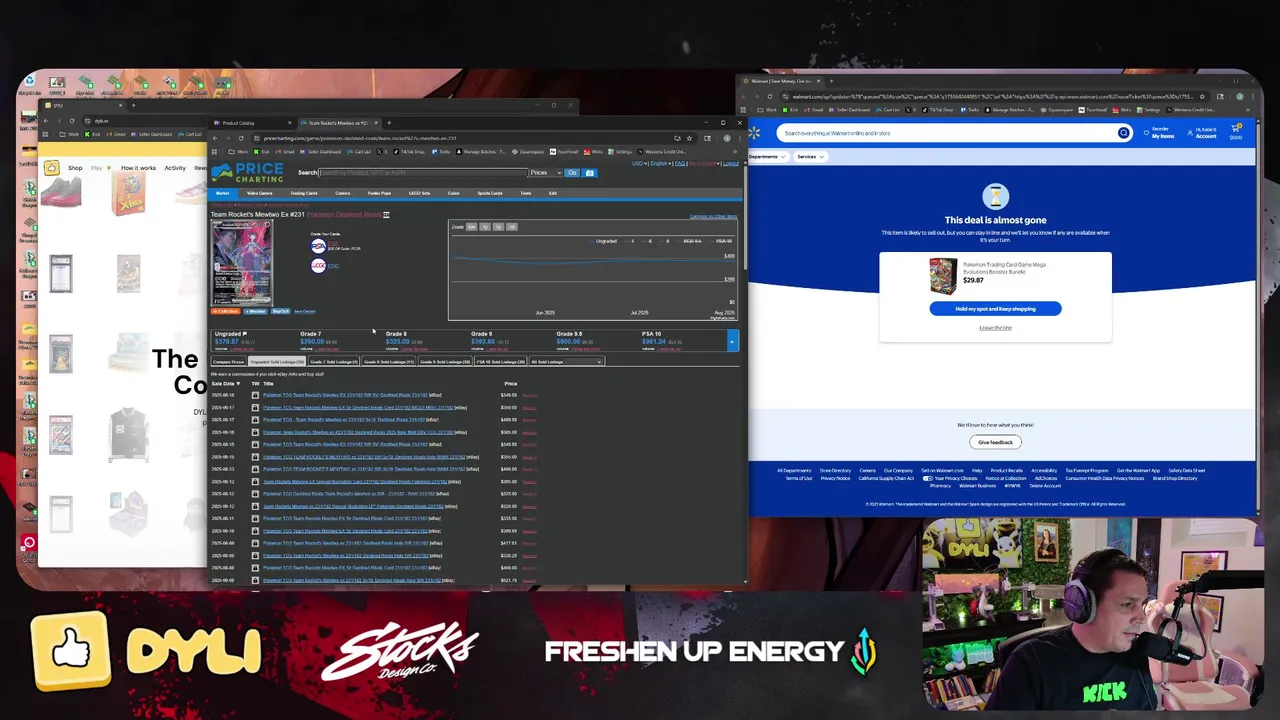Viewport: 1280px width, 720px height.
Task: Open the Walmart Account person icon
Action: pos(1190,133)
